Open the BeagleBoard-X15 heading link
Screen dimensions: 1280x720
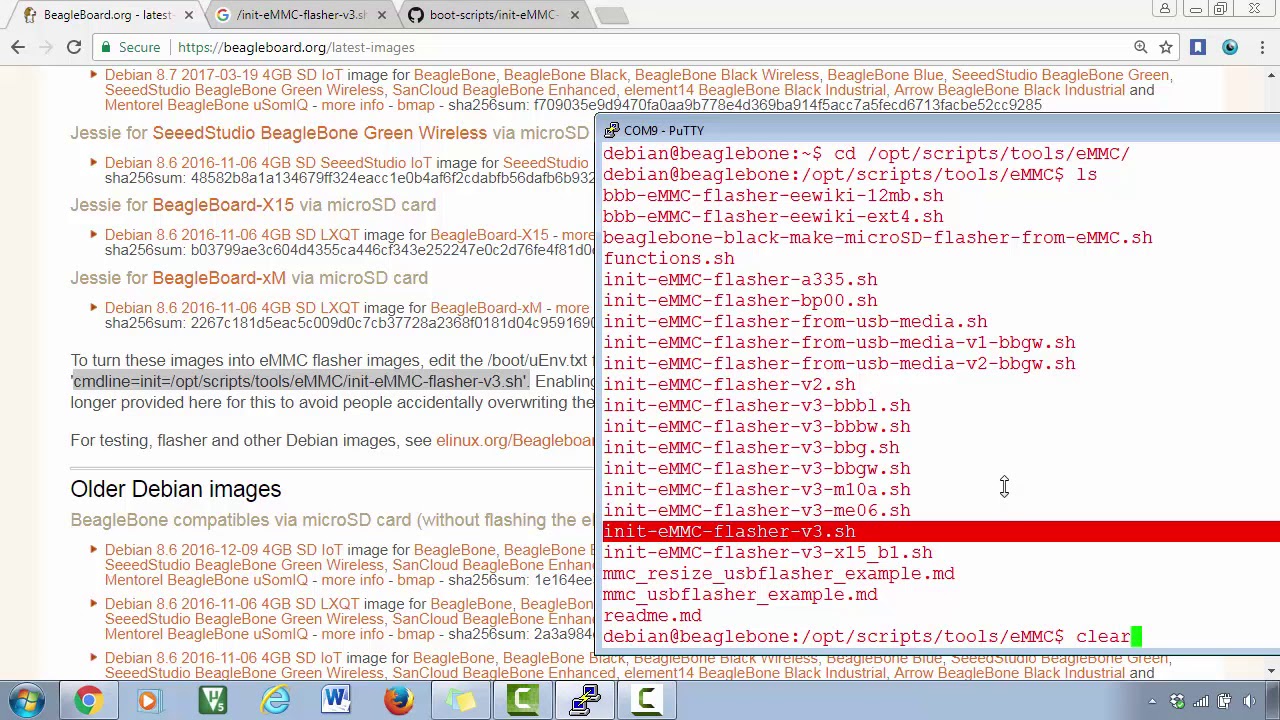[223, 205]
